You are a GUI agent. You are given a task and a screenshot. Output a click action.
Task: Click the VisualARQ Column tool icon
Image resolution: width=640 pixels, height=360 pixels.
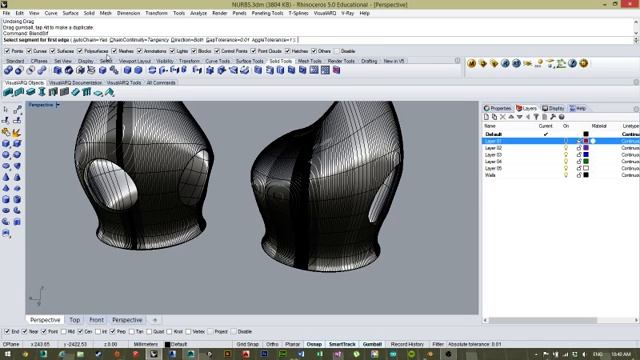(x=42, y=92)
